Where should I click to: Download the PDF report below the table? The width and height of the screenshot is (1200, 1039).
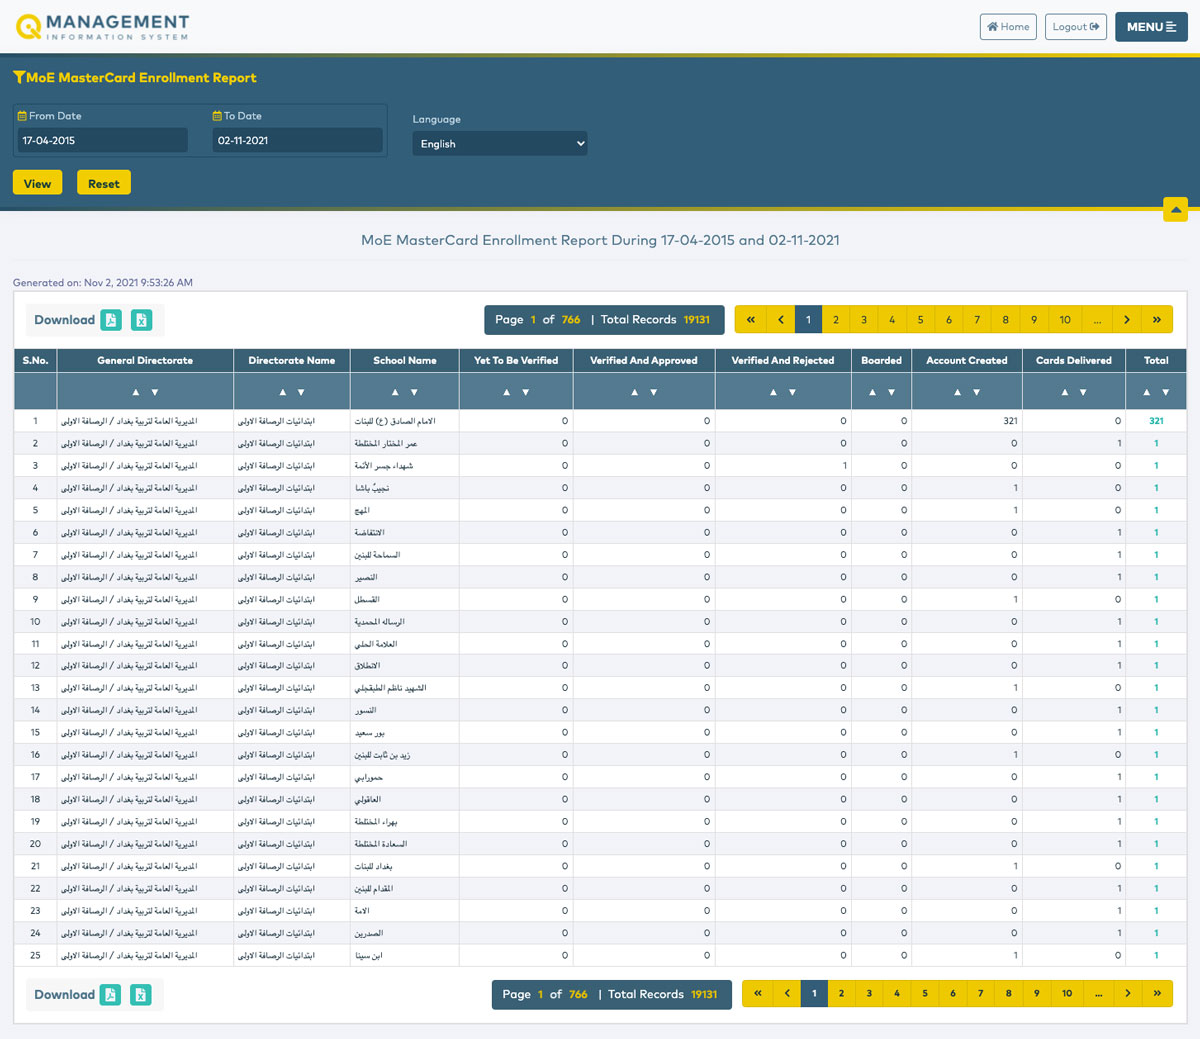tap(111, 995)
